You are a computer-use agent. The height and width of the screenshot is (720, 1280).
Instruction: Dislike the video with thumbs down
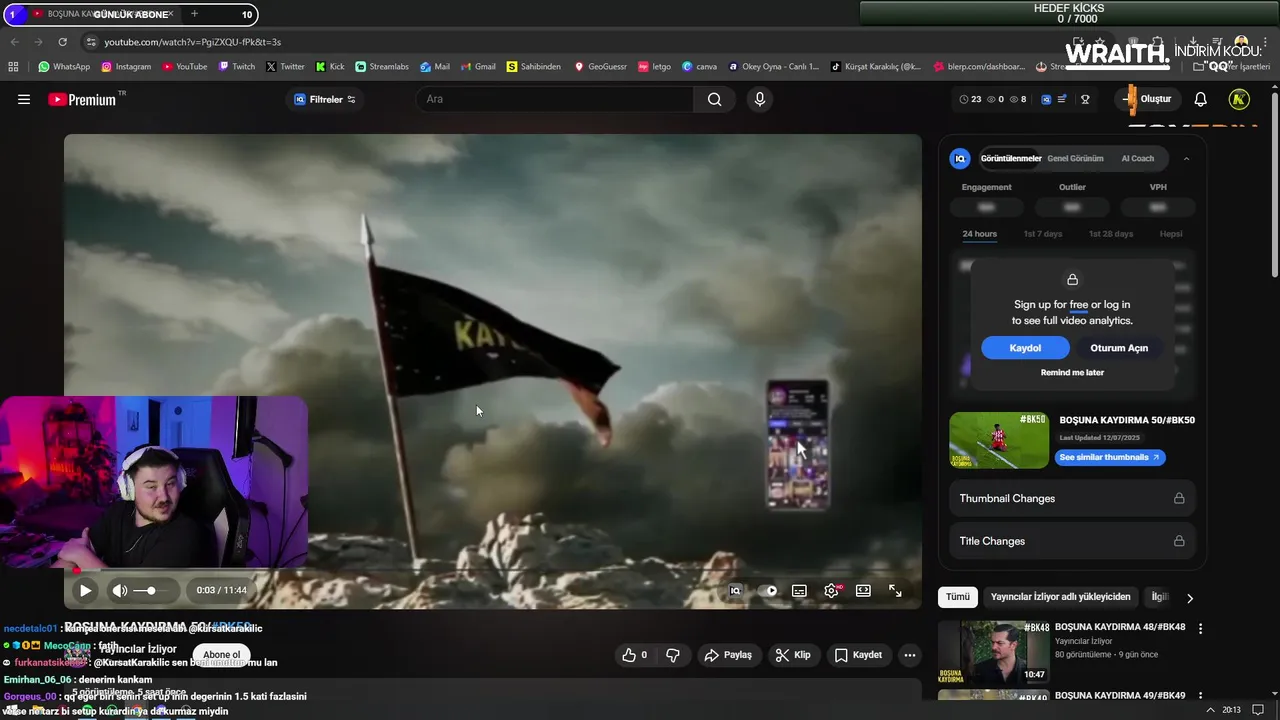tap(673, 655)
